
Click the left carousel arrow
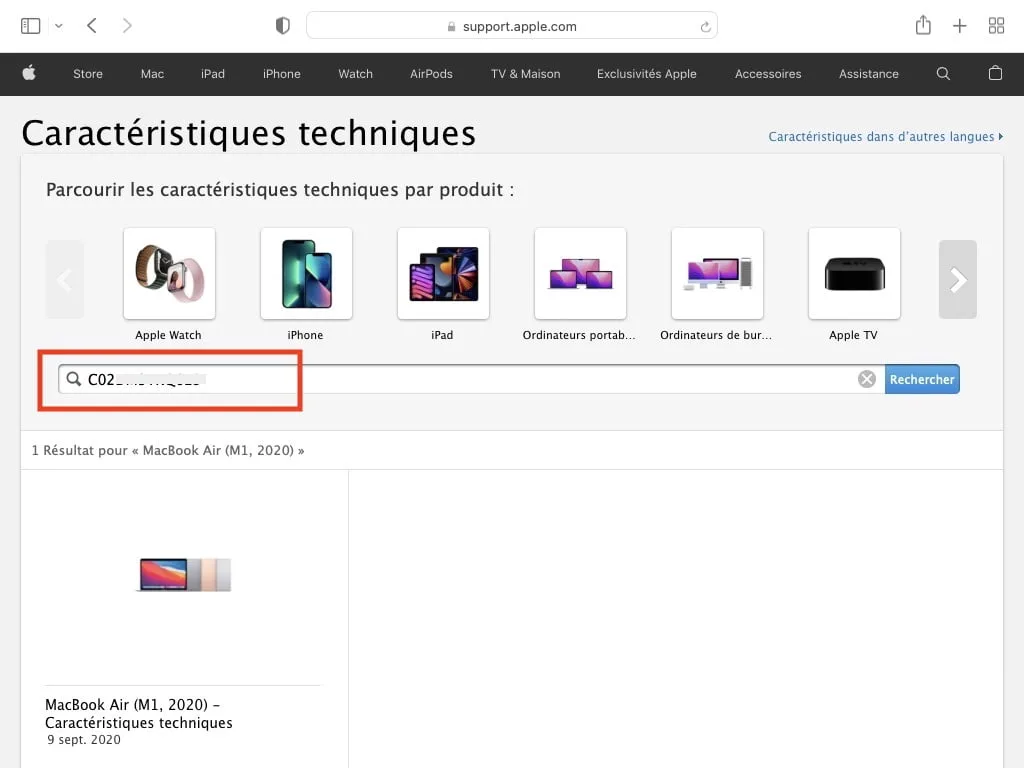pos(65,280)
